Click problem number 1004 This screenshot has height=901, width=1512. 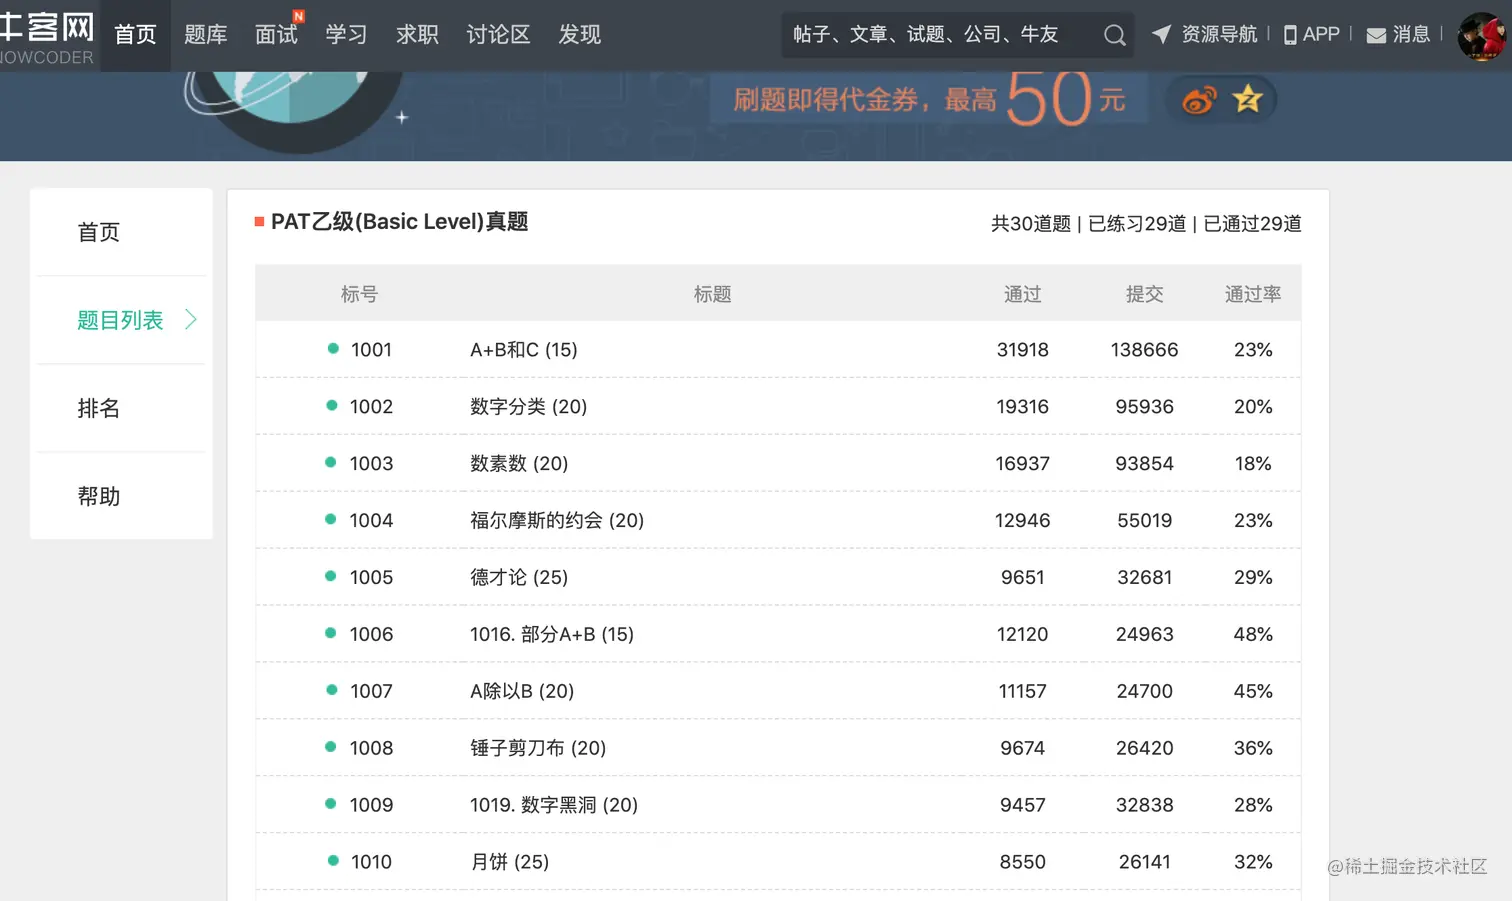click(x=371, y=521)
